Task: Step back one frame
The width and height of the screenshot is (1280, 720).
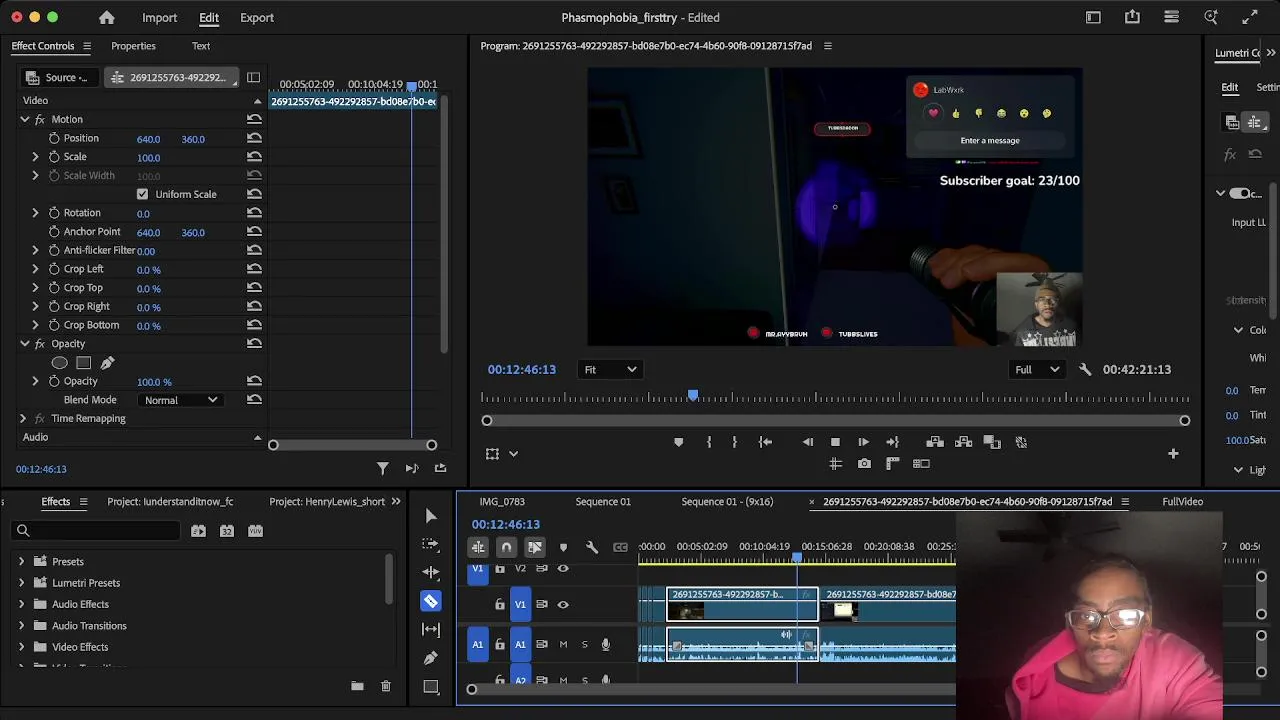Action: click(x=807, y=442)
